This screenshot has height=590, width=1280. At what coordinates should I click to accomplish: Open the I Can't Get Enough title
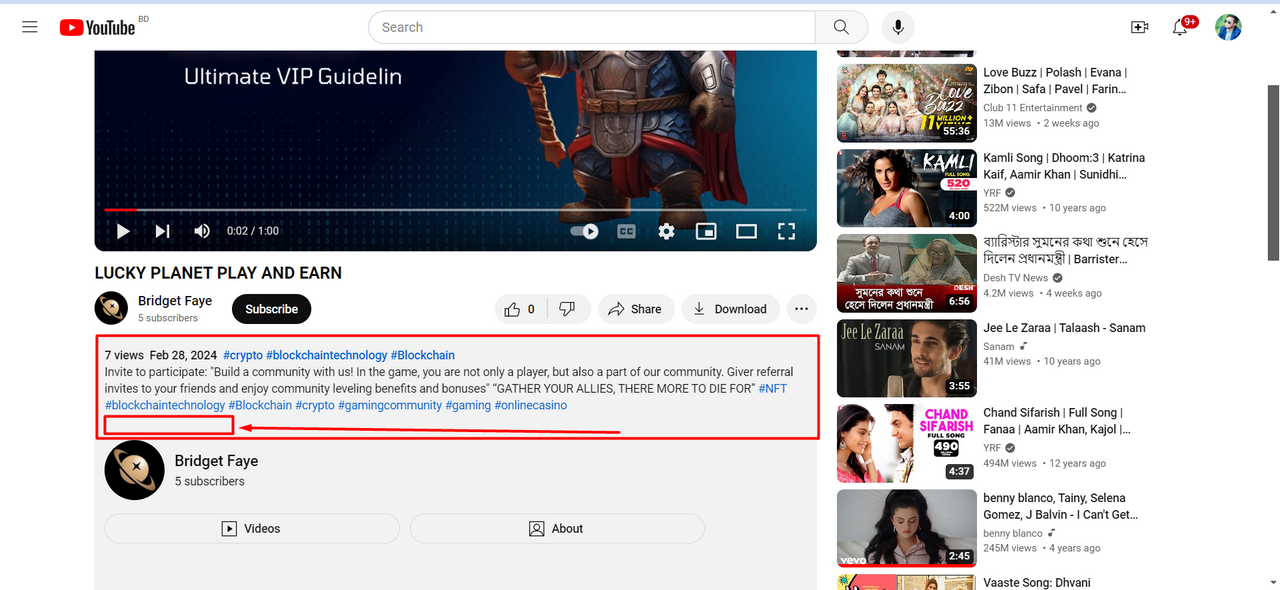pos(1061,506)
